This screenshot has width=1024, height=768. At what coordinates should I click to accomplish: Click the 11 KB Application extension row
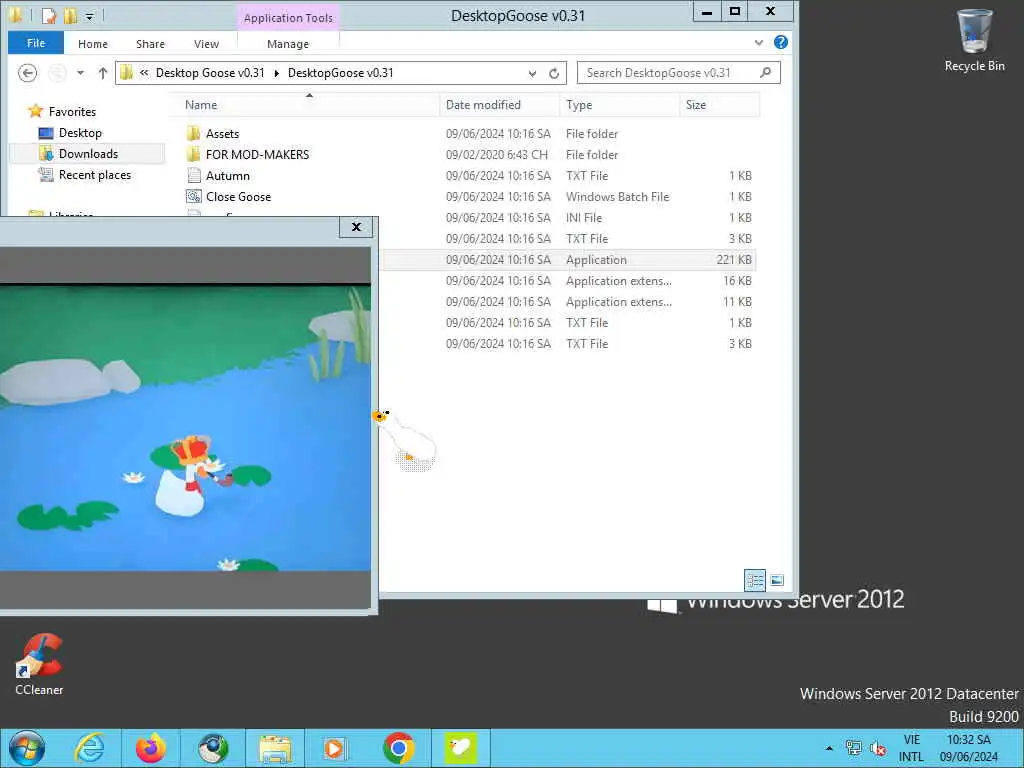[x=567, y=301]
